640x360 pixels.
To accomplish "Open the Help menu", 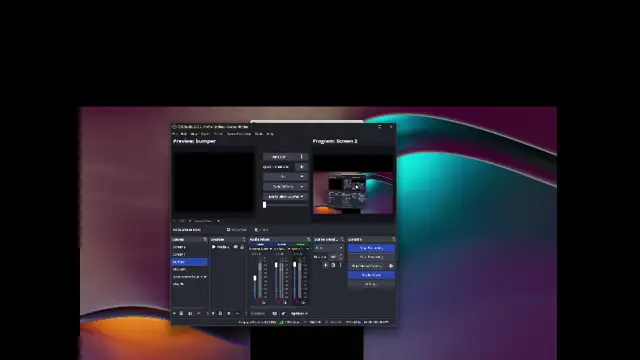I will coord(270,134).
